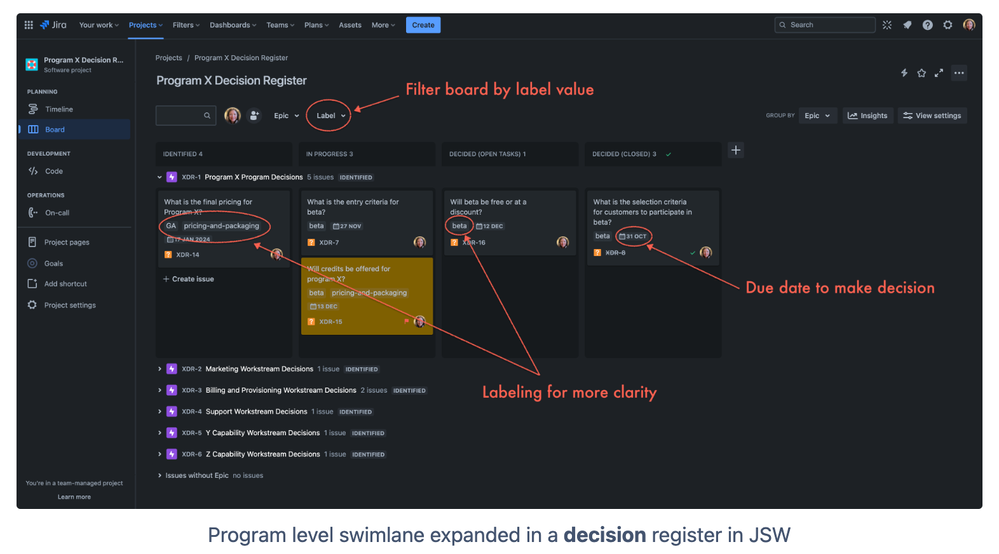Open the Label filter dropdown
999x554 pixels.
click(331, 115)
